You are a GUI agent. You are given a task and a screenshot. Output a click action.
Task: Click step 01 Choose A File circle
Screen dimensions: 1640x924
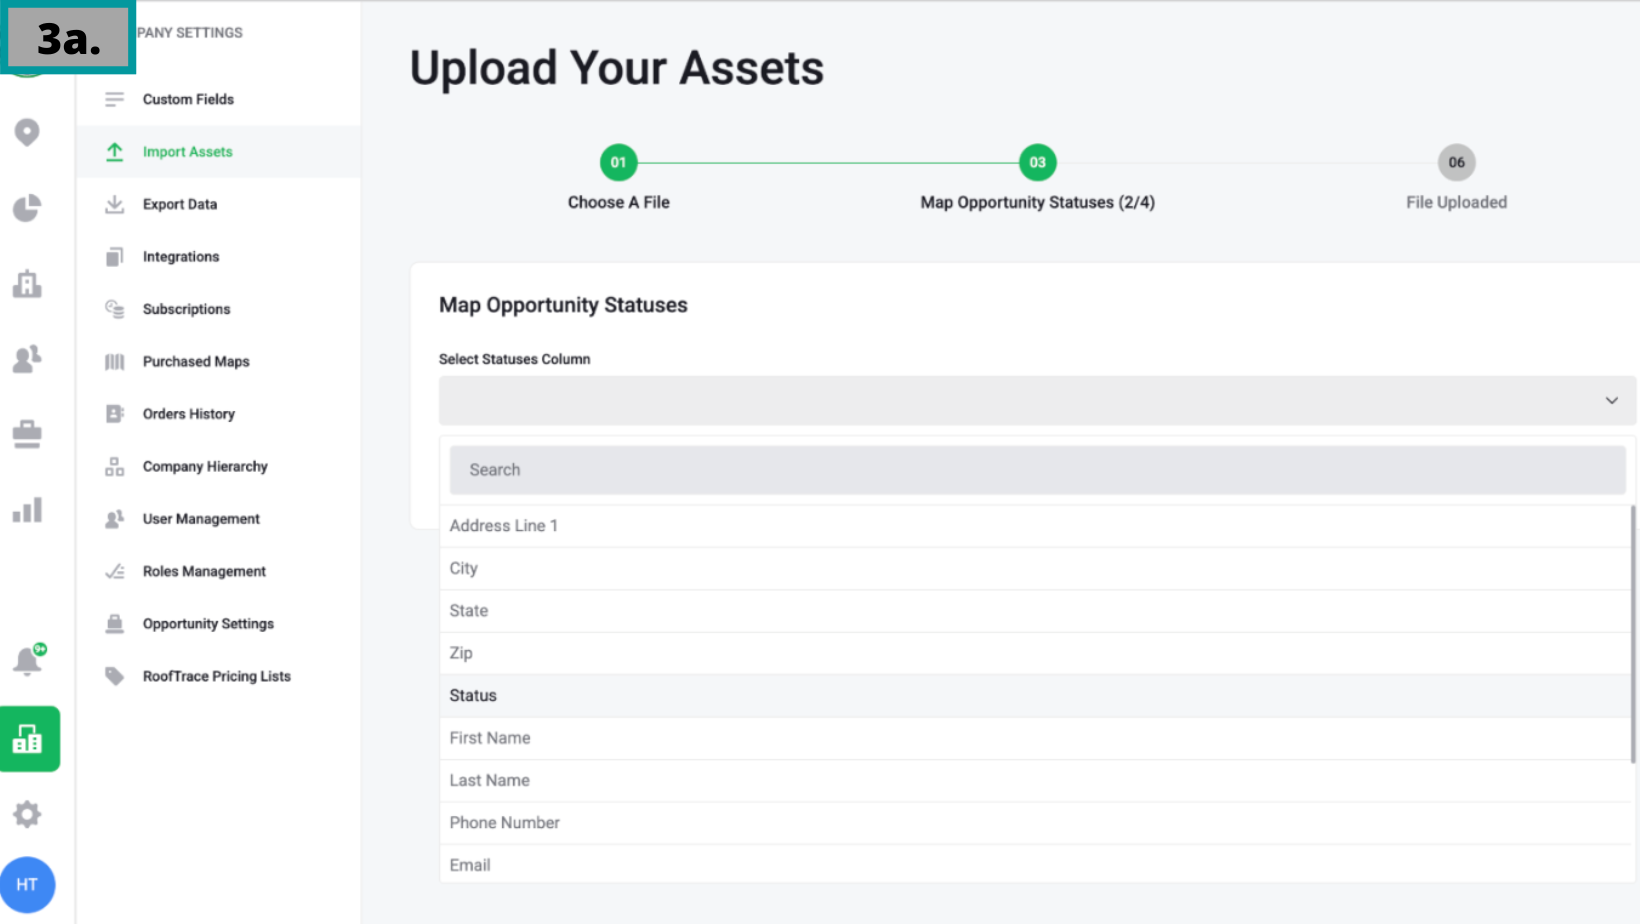(618, 162)
